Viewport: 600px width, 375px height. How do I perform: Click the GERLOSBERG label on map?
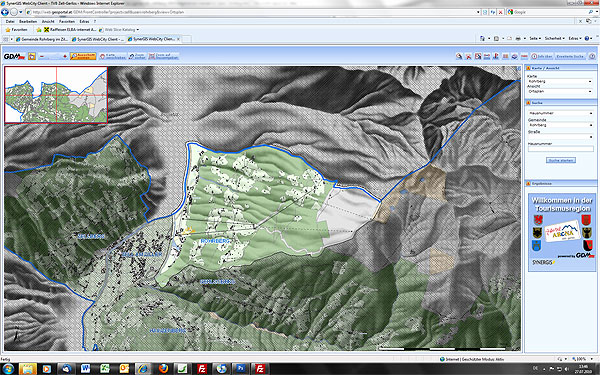[217, 282]
